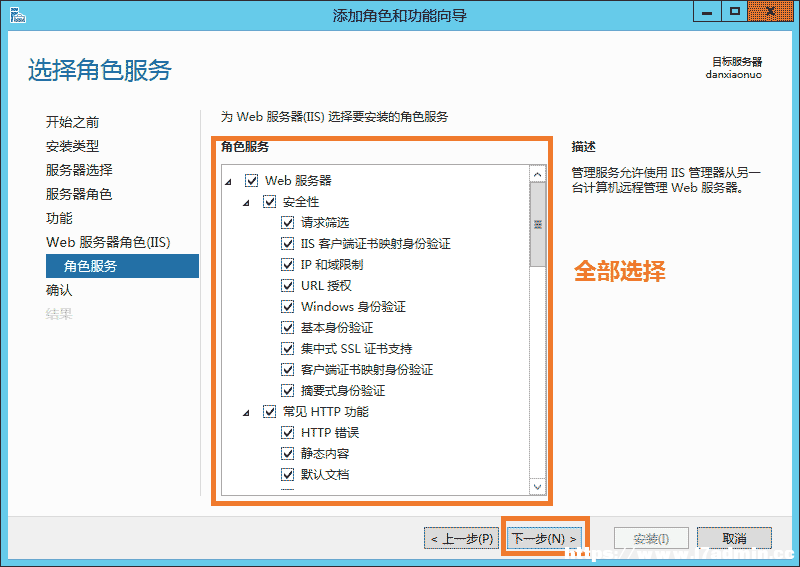Collapse the Web 服务器 tree node
The width and height of the screenshot is (800, 567).
(x=229, y=181)
